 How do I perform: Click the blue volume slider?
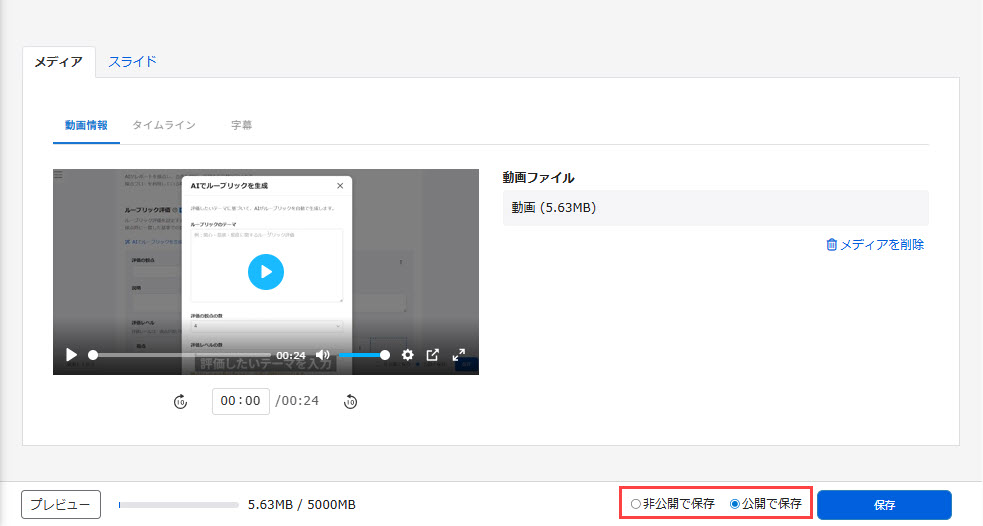[363, 355]
